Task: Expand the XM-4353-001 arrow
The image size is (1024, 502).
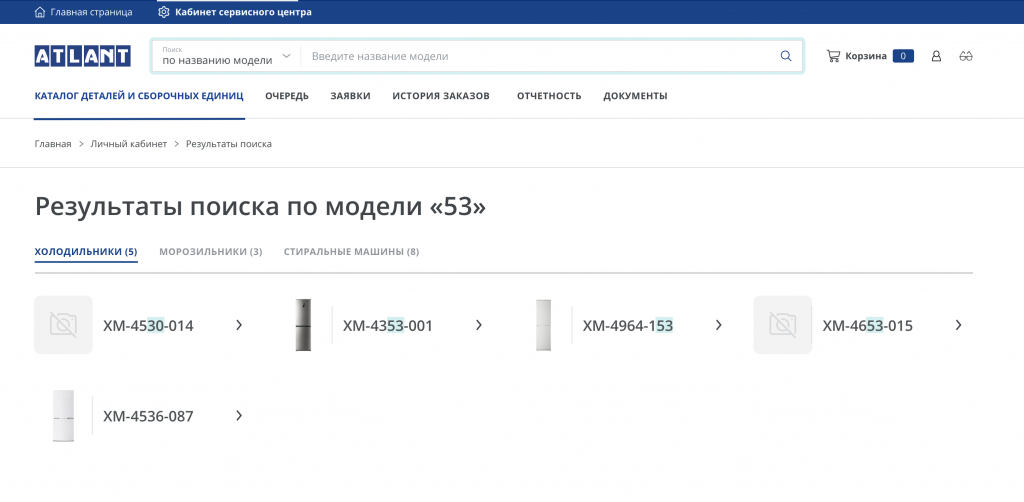Action: (479, 325)
